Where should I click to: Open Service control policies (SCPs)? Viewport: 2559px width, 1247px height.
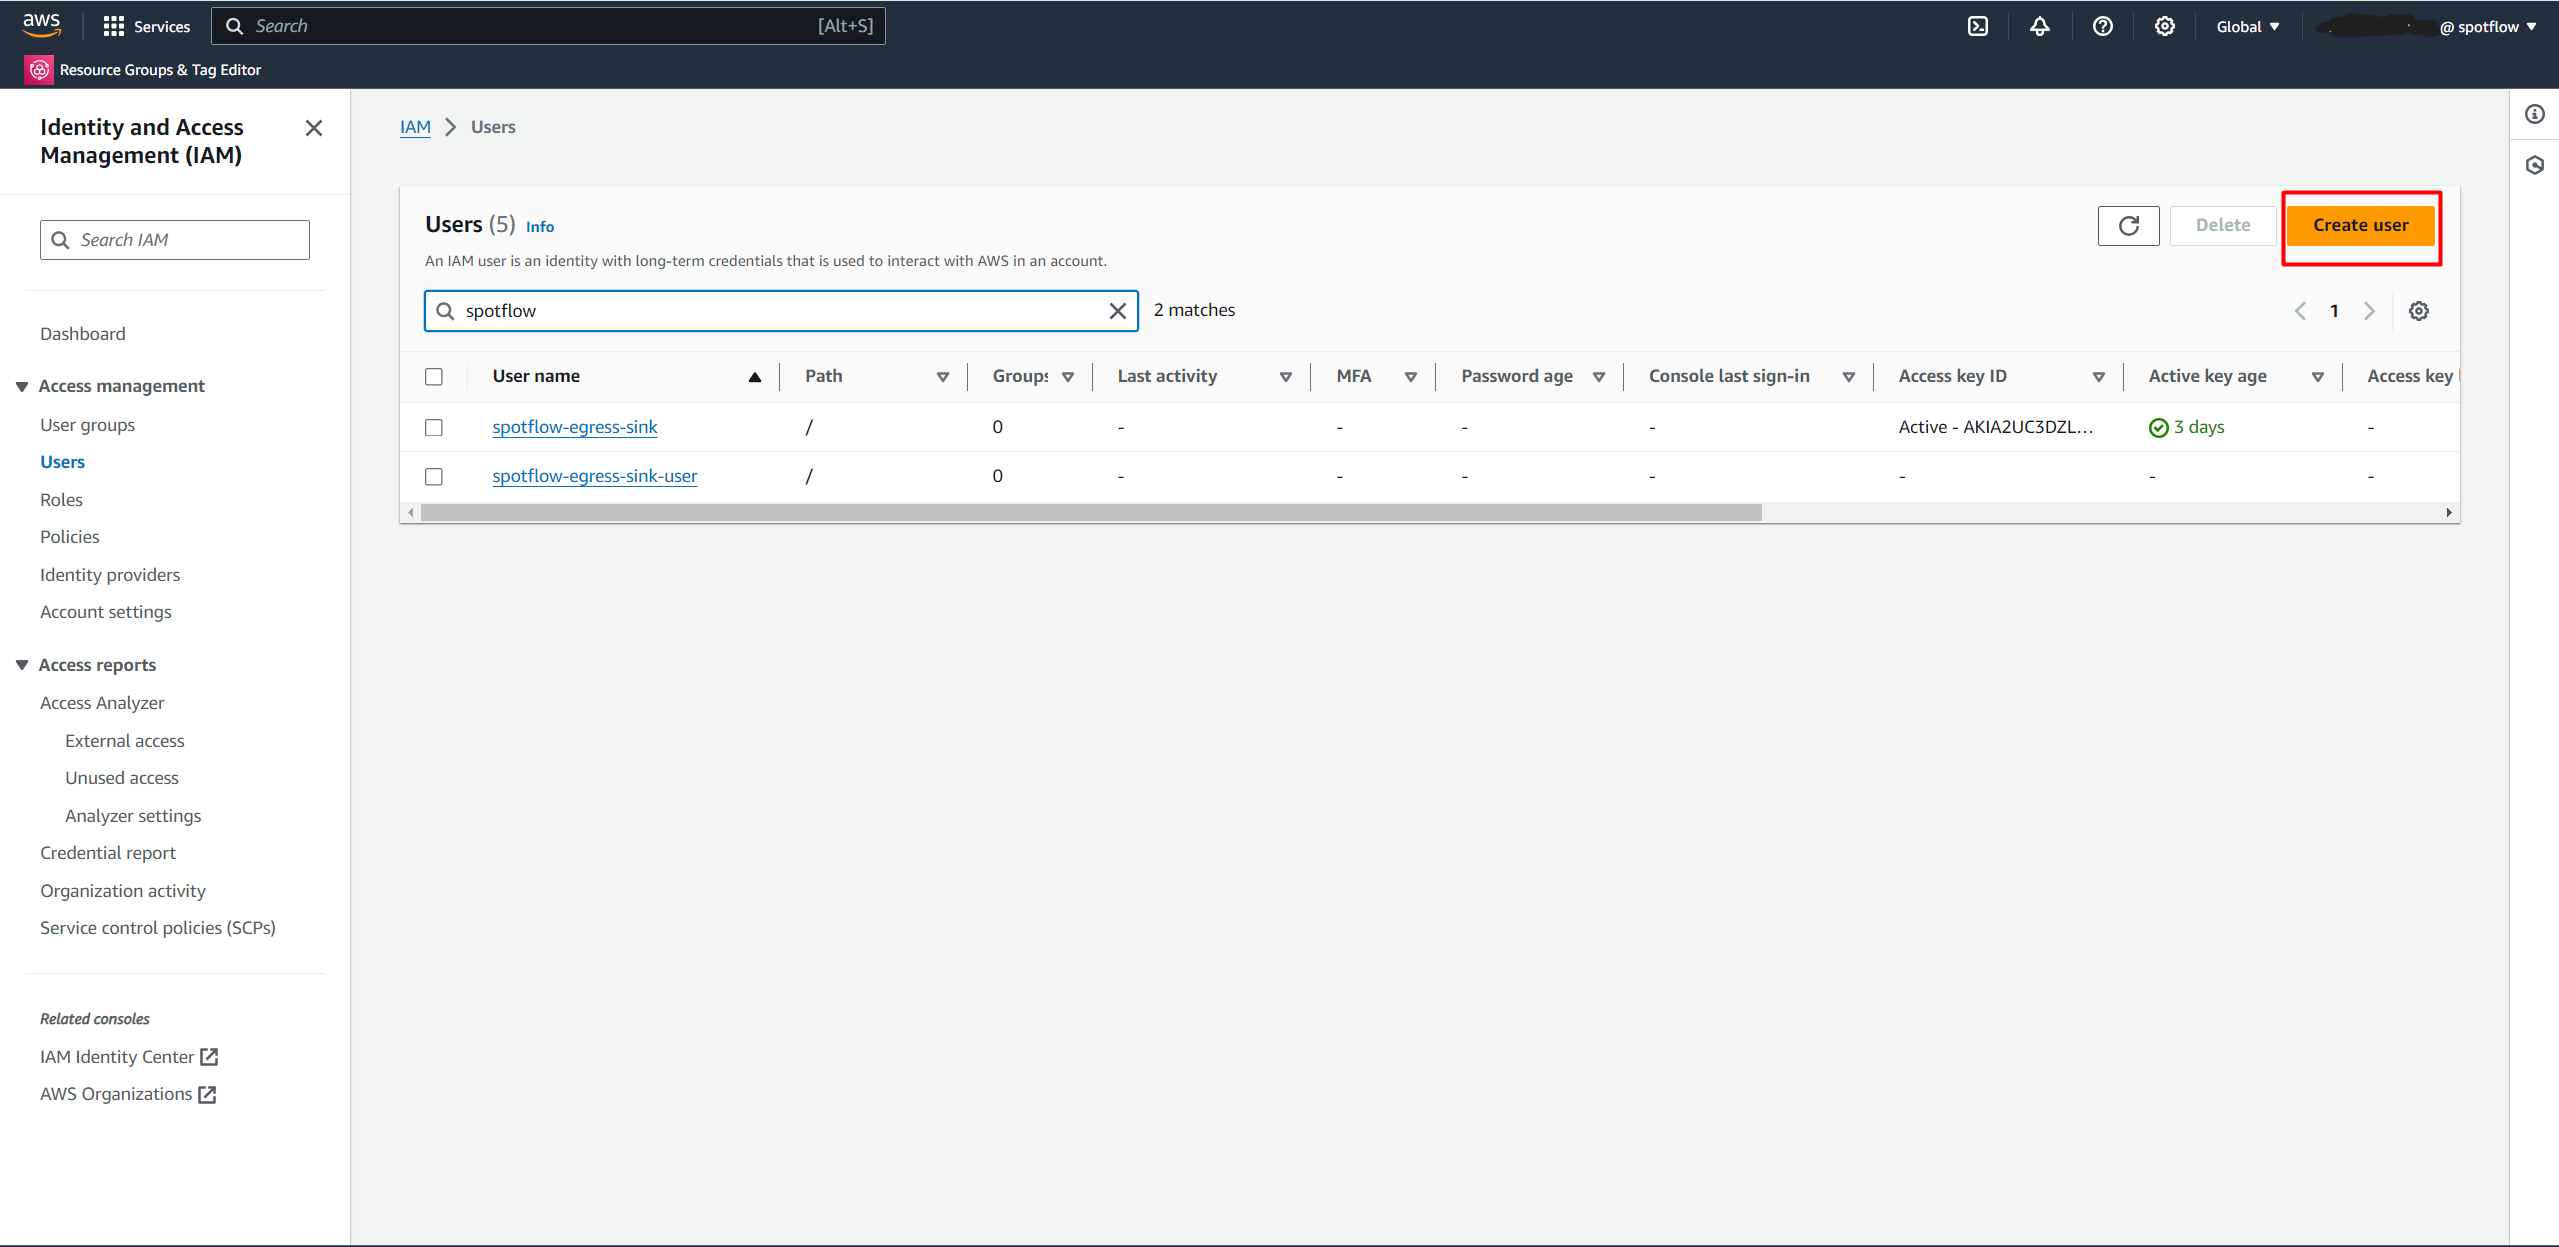coord(158,928)
